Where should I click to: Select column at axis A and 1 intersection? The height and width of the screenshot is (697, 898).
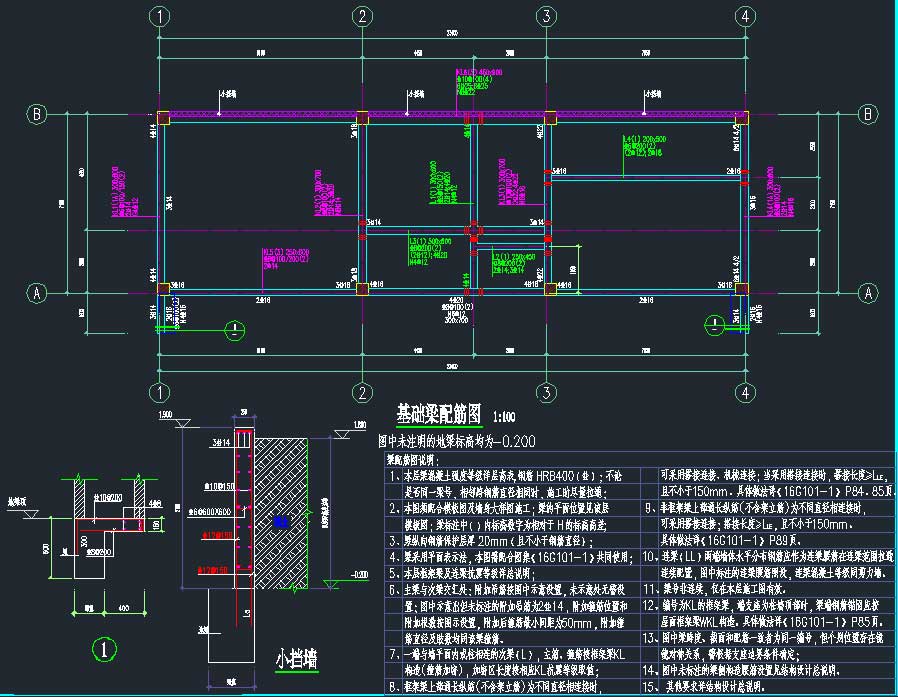(x=163, y=289)
